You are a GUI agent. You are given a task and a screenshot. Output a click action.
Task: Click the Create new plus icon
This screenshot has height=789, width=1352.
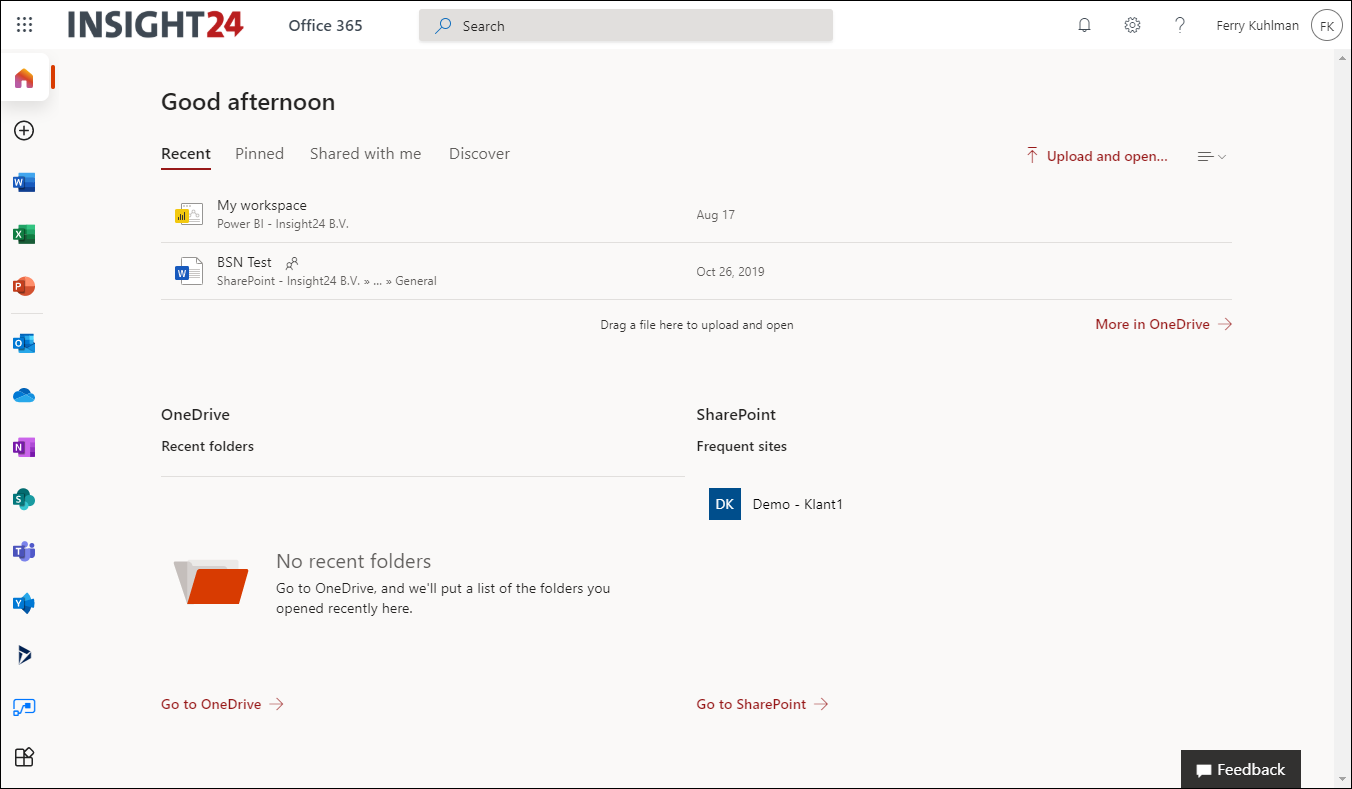pyautogui.click(x=25, y=131)
